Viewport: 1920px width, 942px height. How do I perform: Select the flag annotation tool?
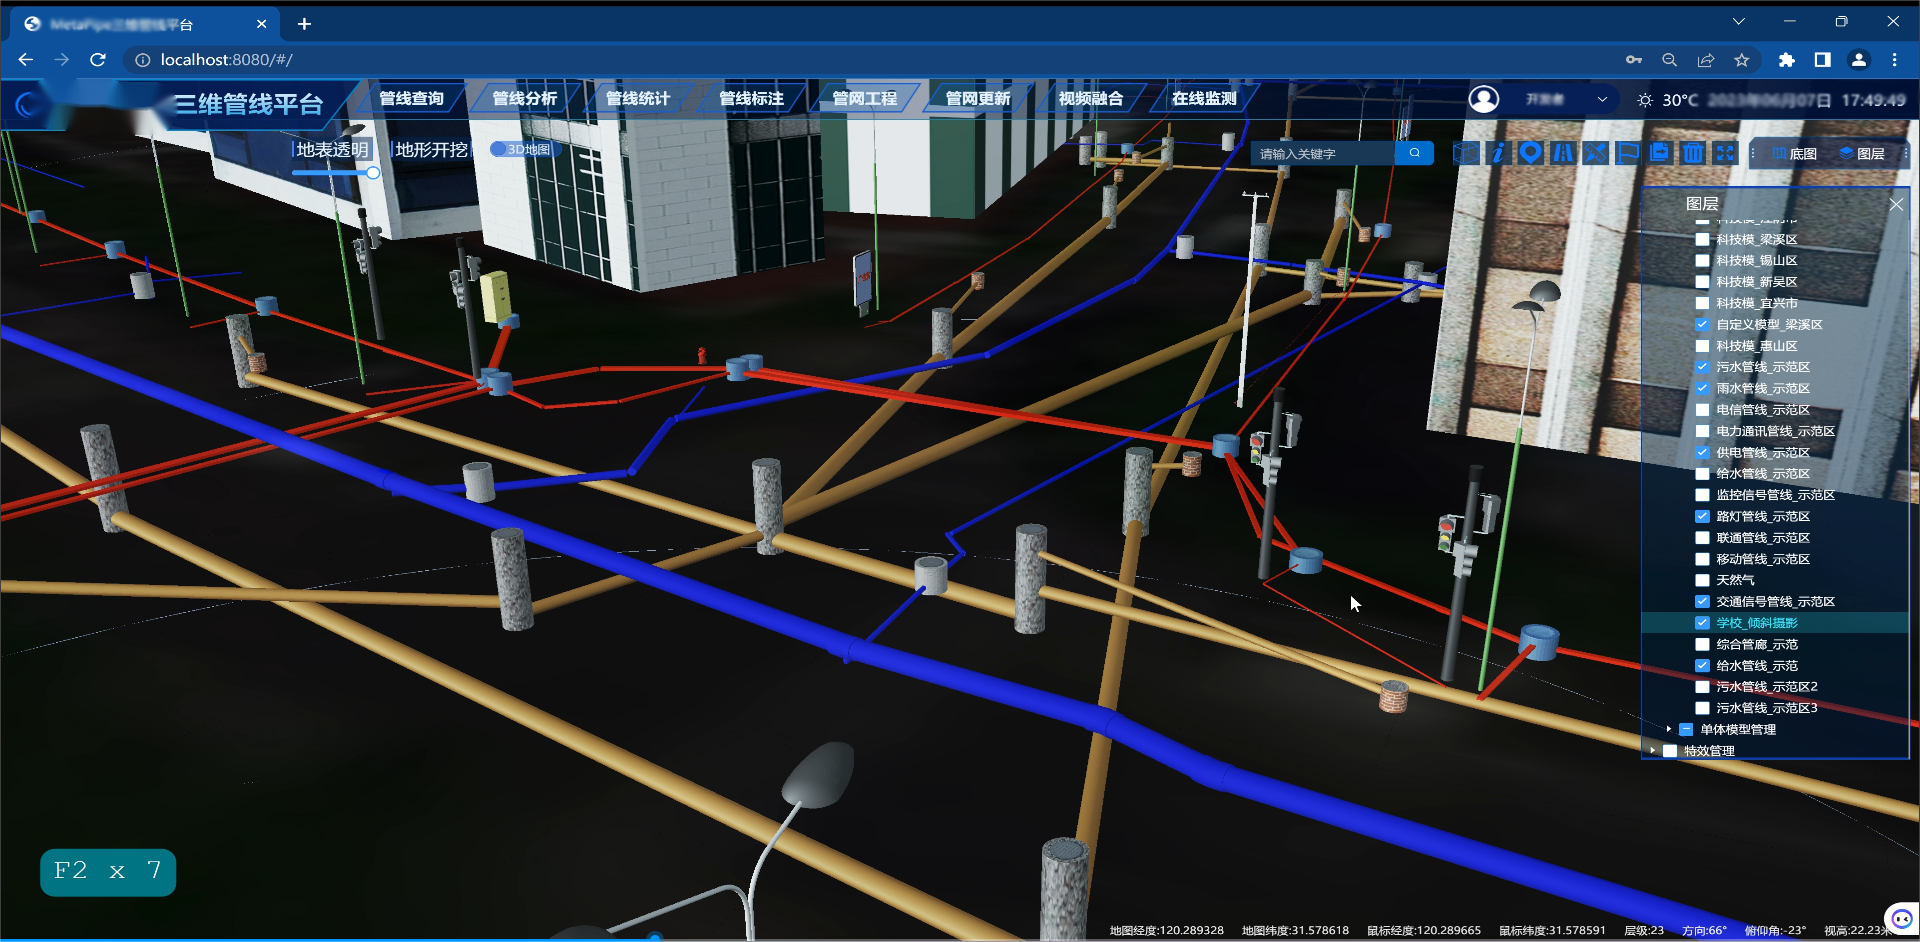[1628, 153]
